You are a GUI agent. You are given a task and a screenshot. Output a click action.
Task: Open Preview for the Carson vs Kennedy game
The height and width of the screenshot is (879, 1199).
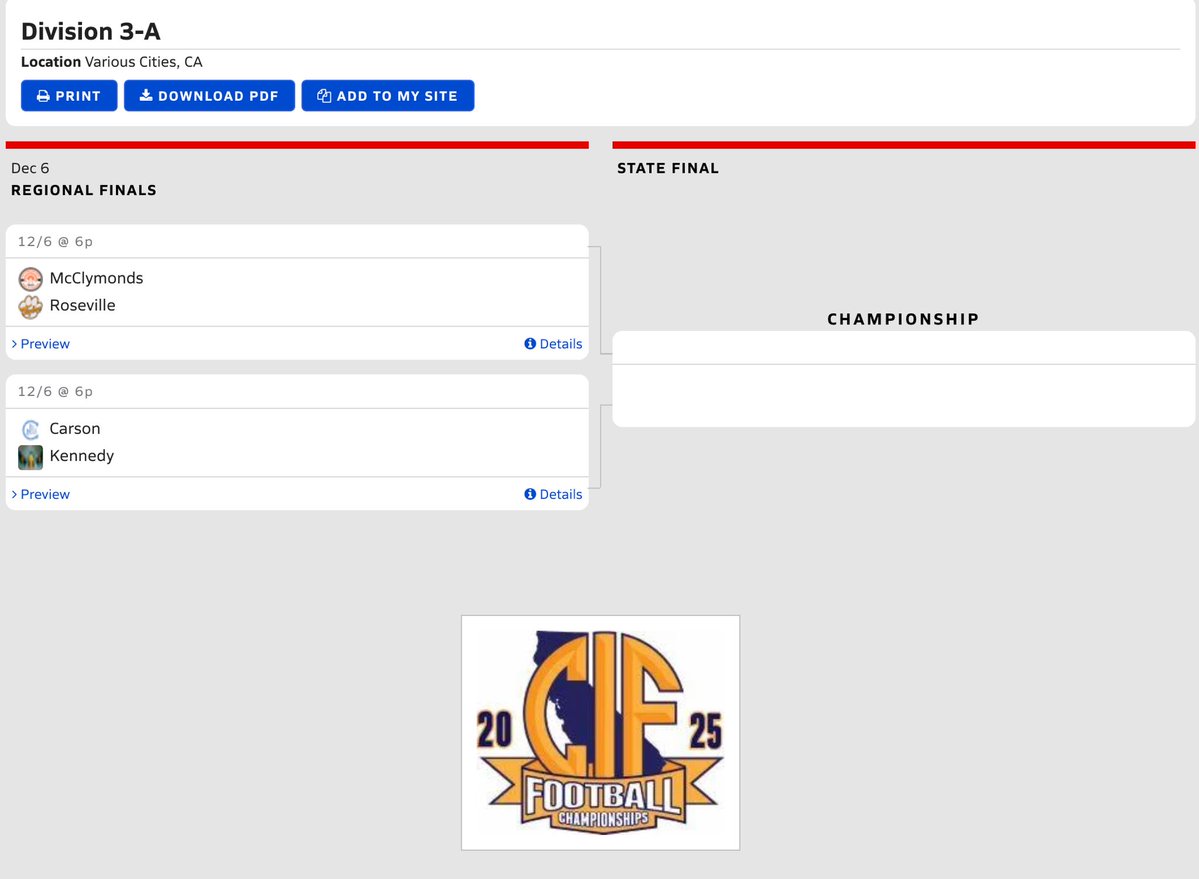[x=41, y=495]
